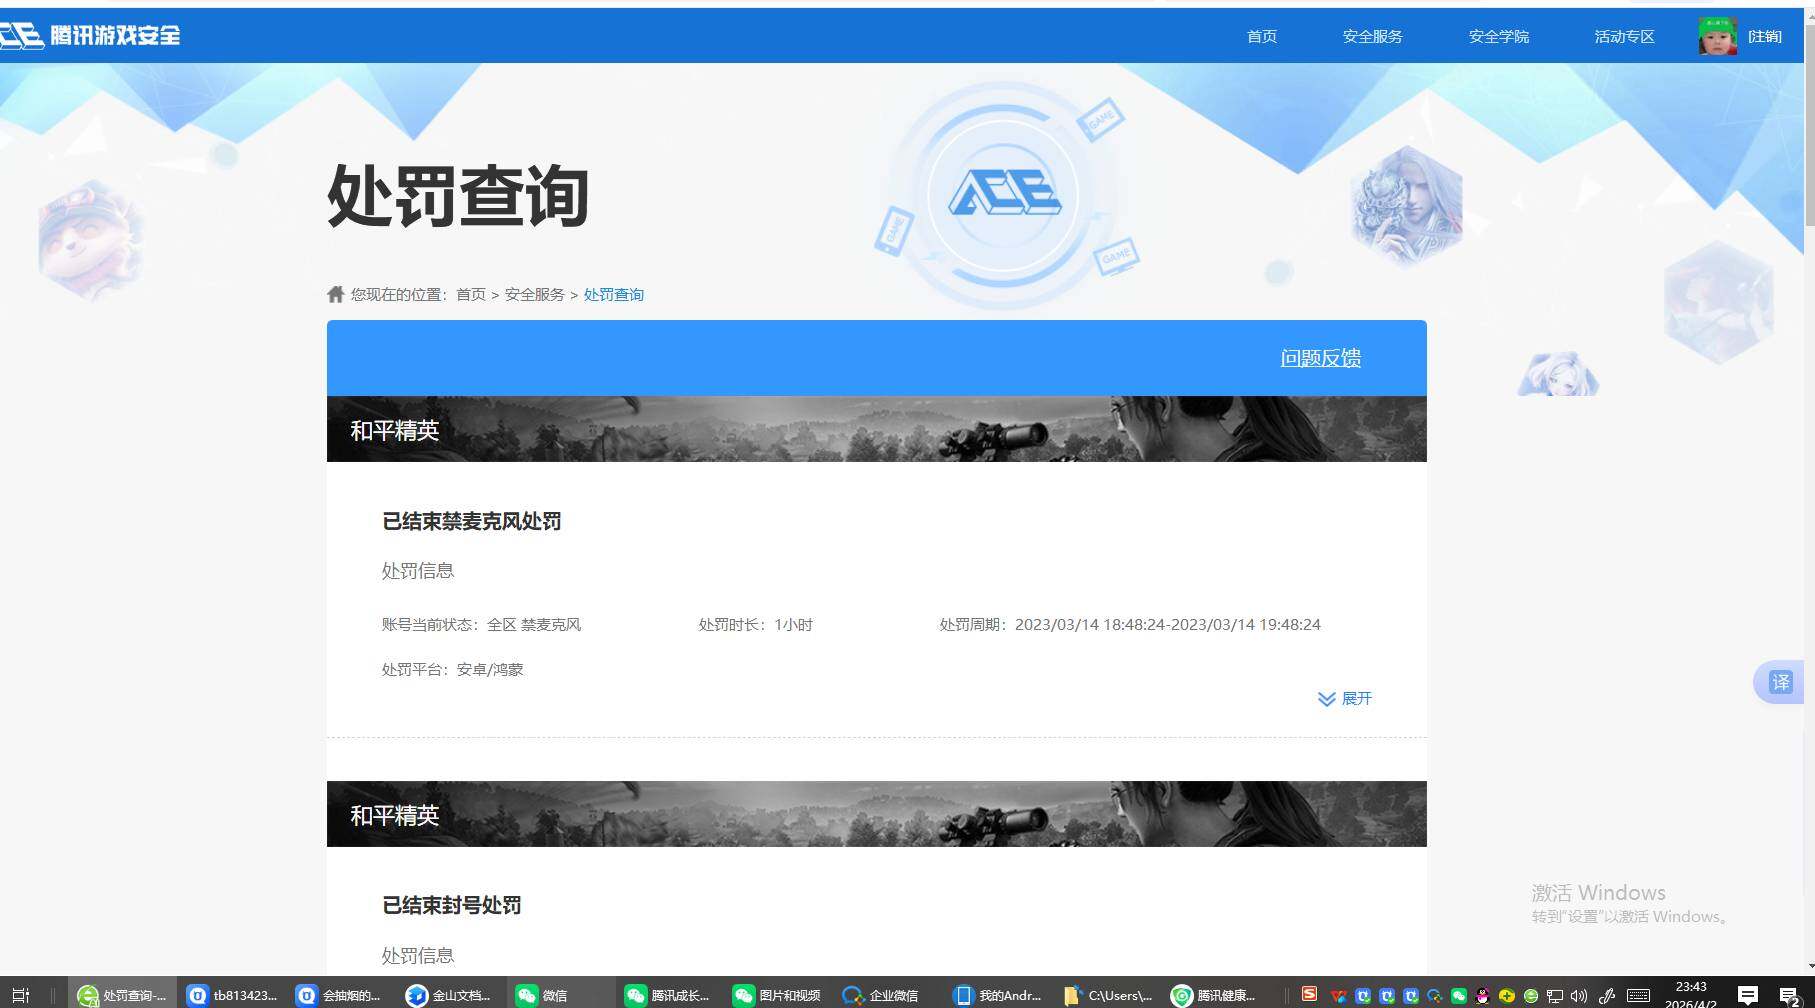Click the home breadcrumb icon beside 您现在的位置
Screen dimensions: 1815x1008
(336, 293)
